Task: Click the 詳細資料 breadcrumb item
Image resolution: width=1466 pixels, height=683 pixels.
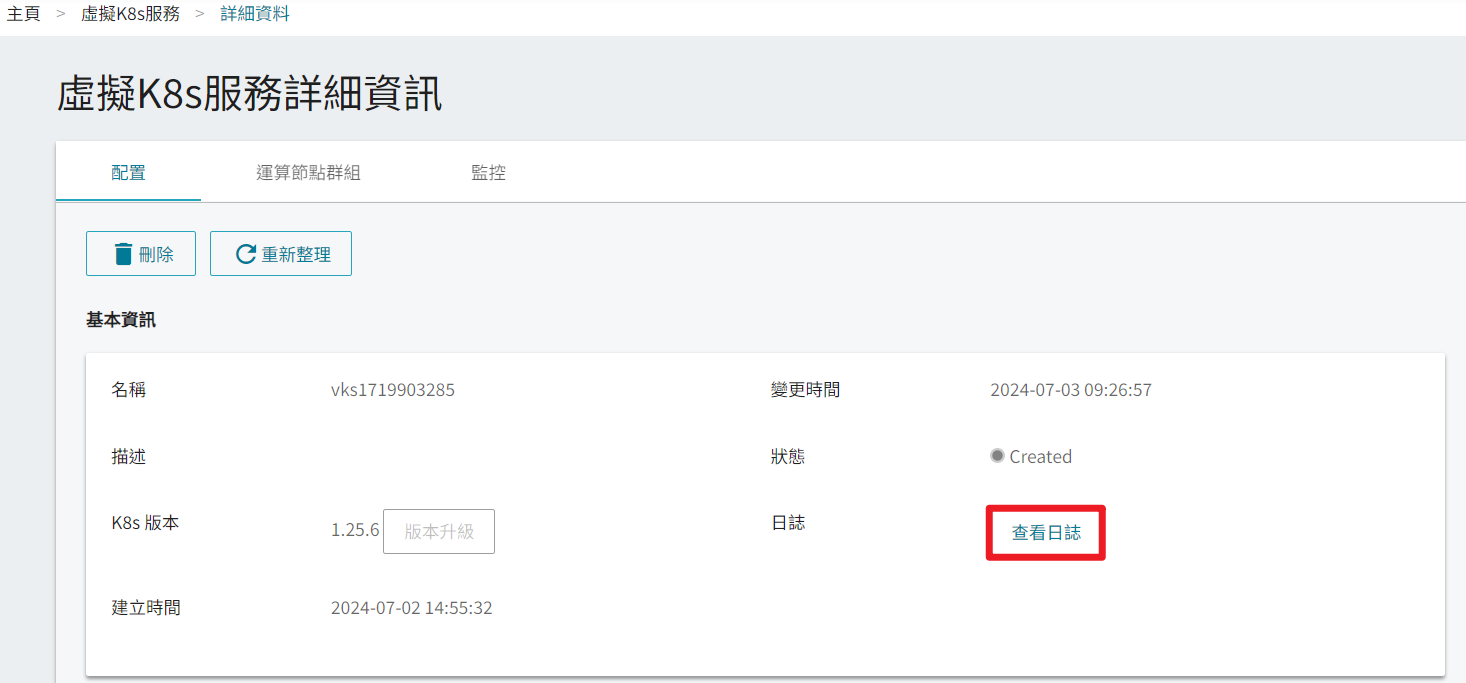Action: pyautogui.click(x=255, y=15)
